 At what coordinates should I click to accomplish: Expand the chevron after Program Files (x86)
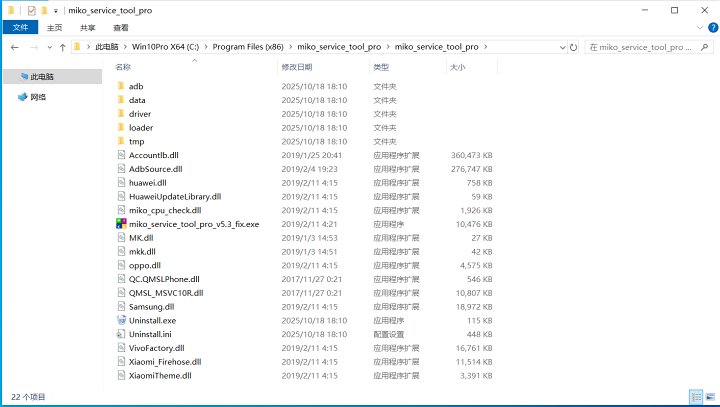point(291,47)
